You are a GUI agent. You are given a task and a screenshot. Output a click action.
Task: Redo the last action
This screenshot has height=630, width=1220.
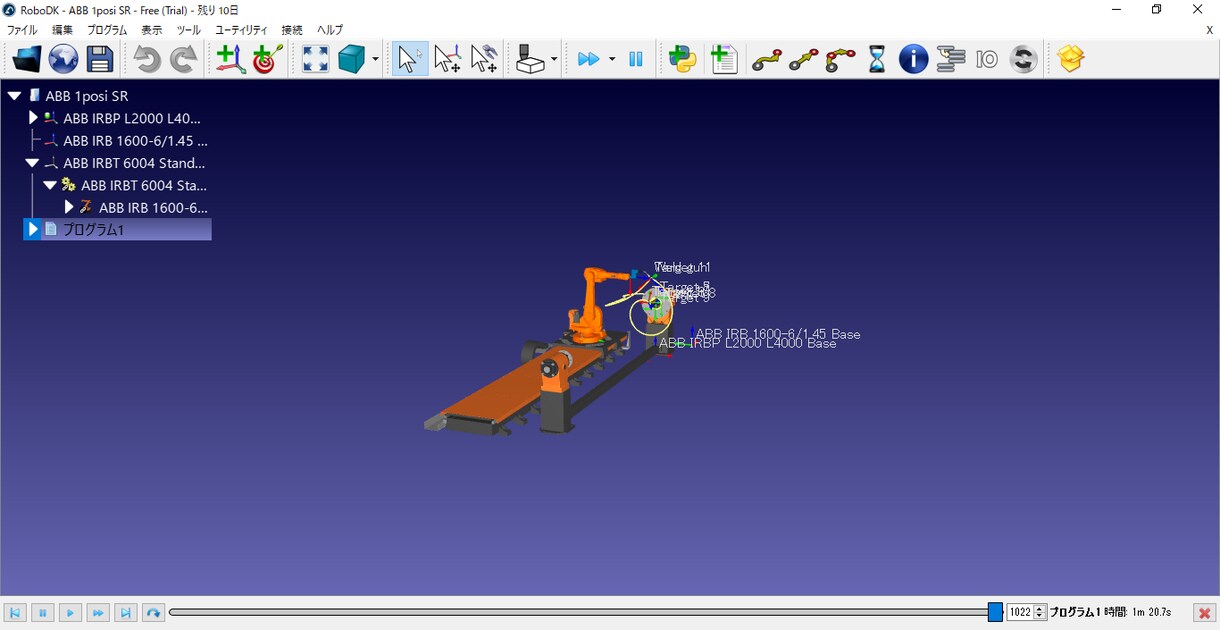183,60
